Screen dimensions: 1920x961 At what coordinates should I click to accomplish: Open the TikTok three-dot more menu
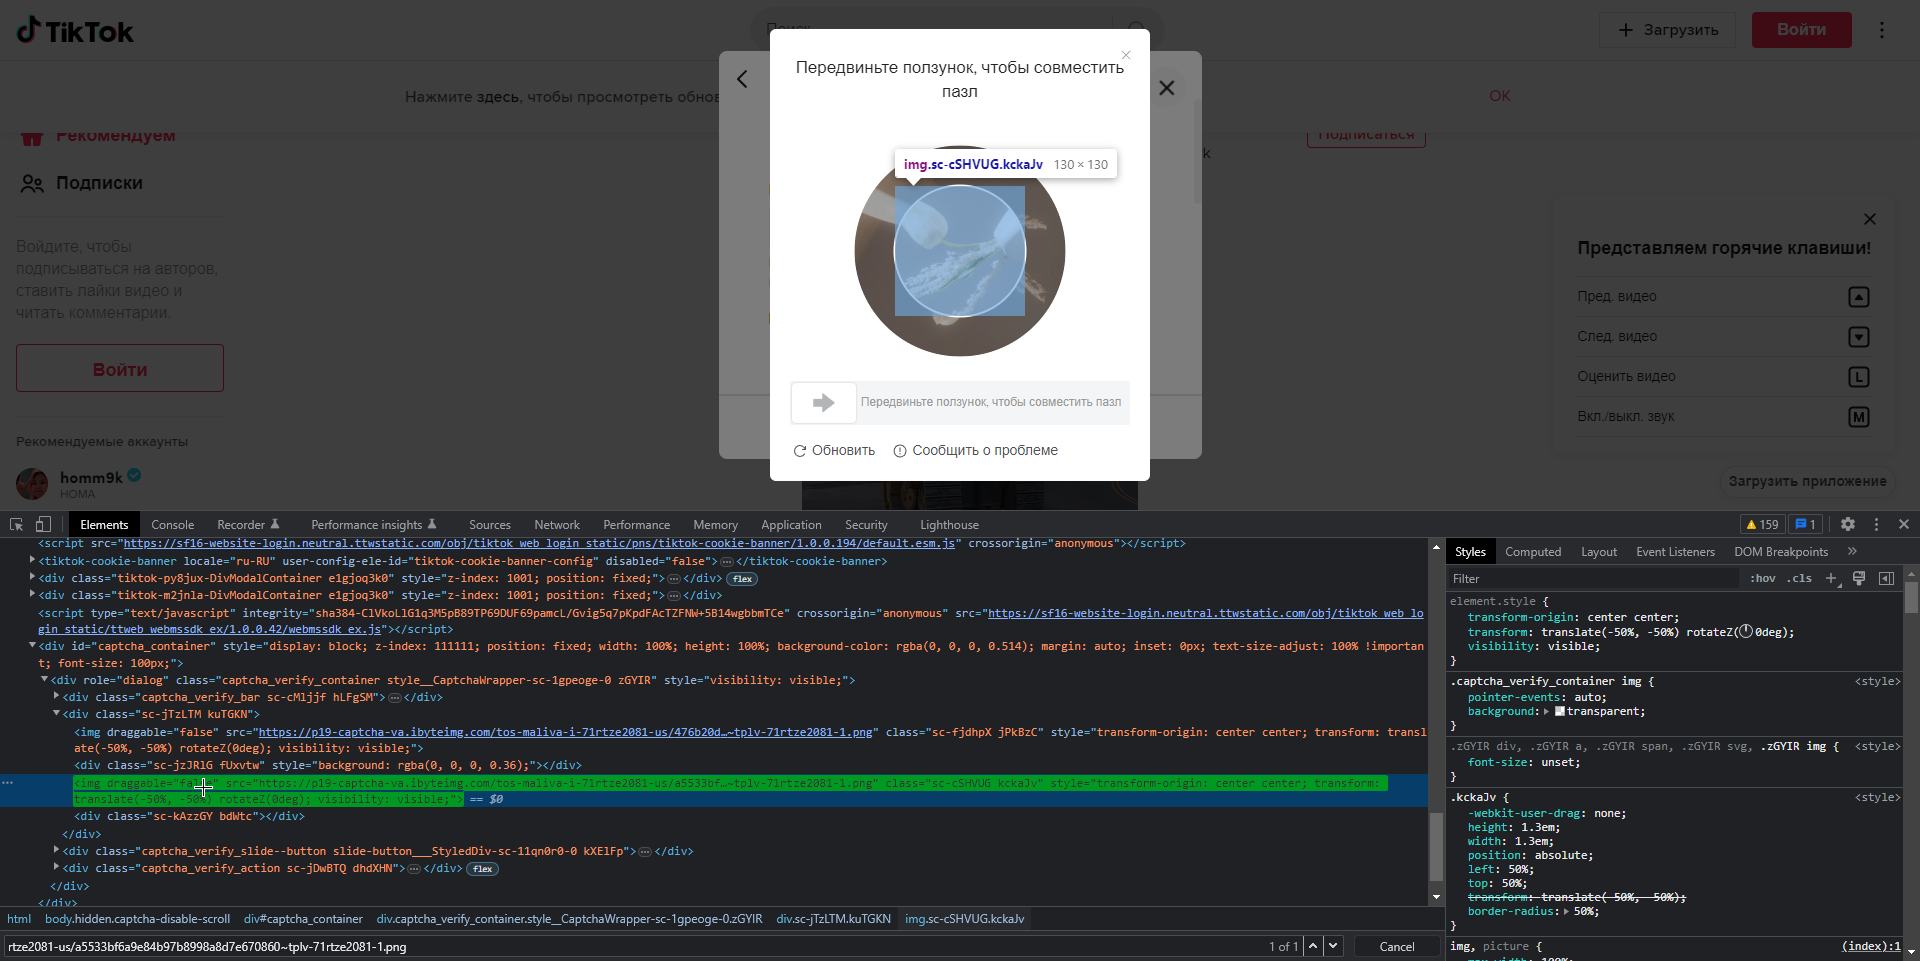click(1882, 30)
